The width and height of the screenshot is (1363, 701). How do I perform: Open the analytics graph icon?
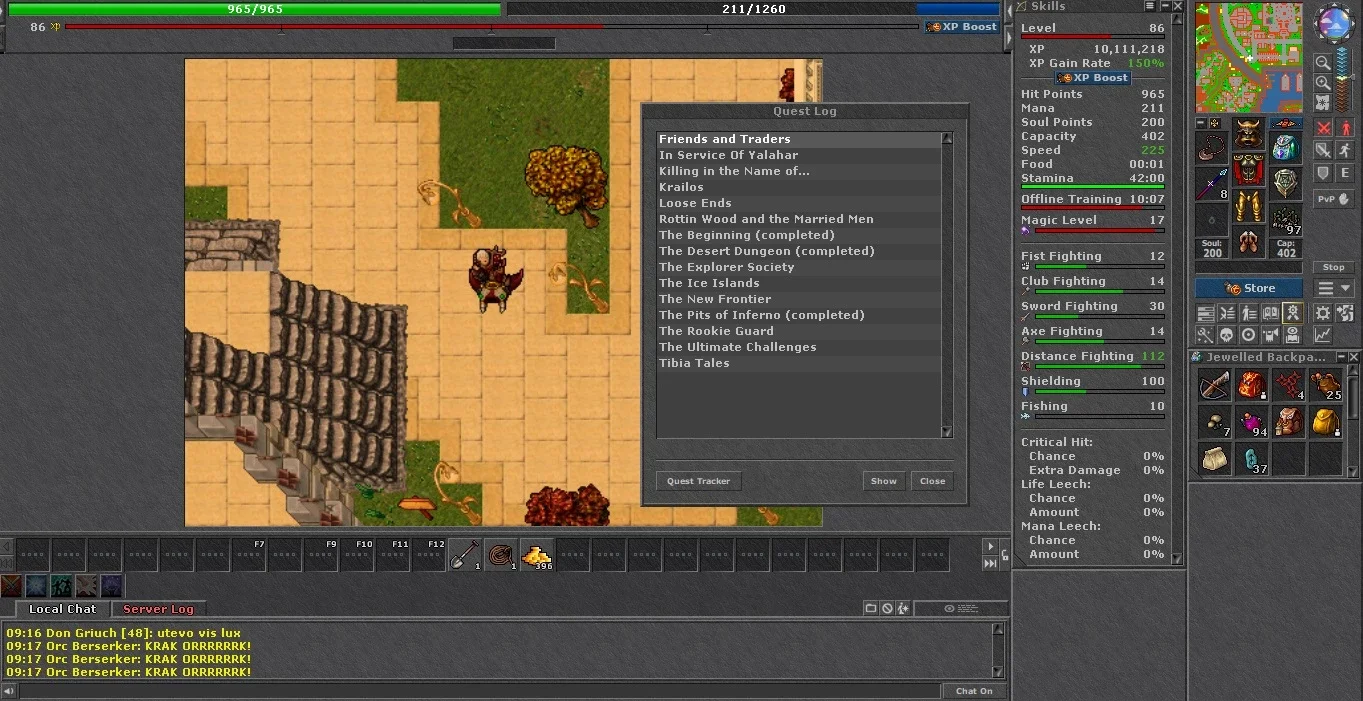[1322, 334]
